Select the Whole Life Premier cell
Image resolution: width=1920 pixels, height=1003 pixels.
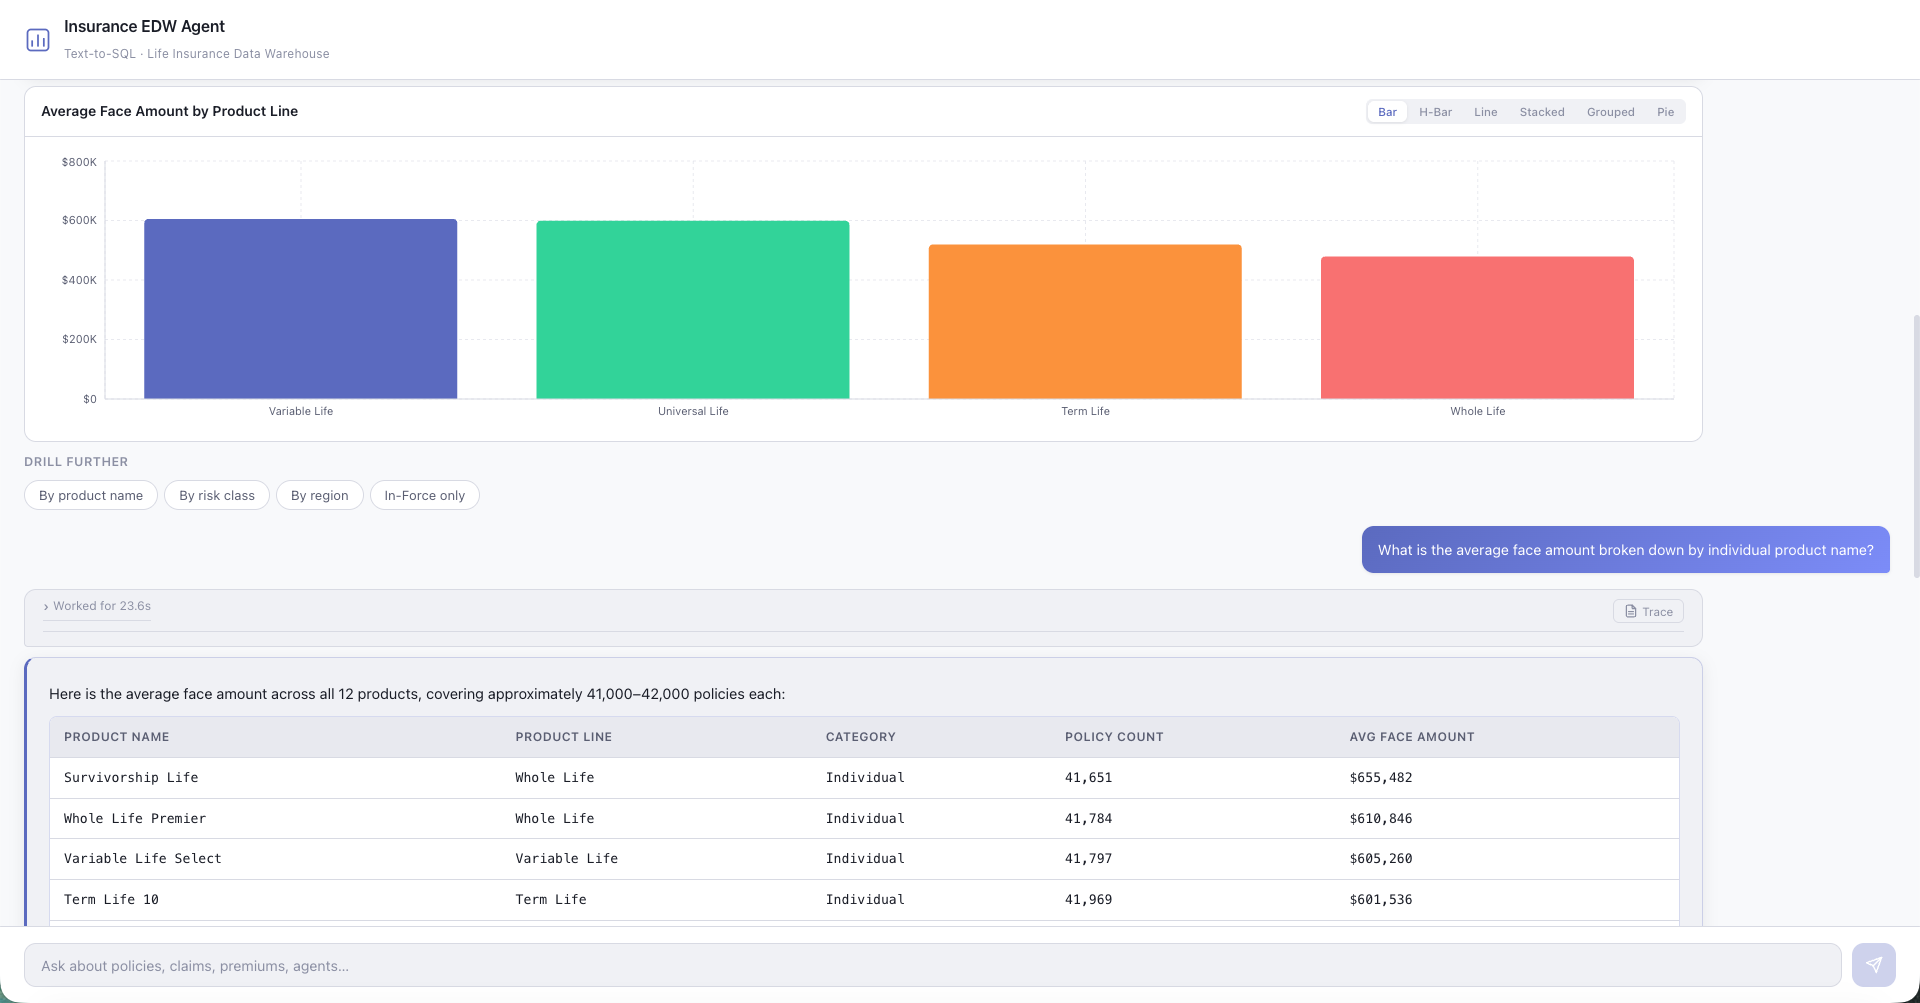(x=135, y=818)
